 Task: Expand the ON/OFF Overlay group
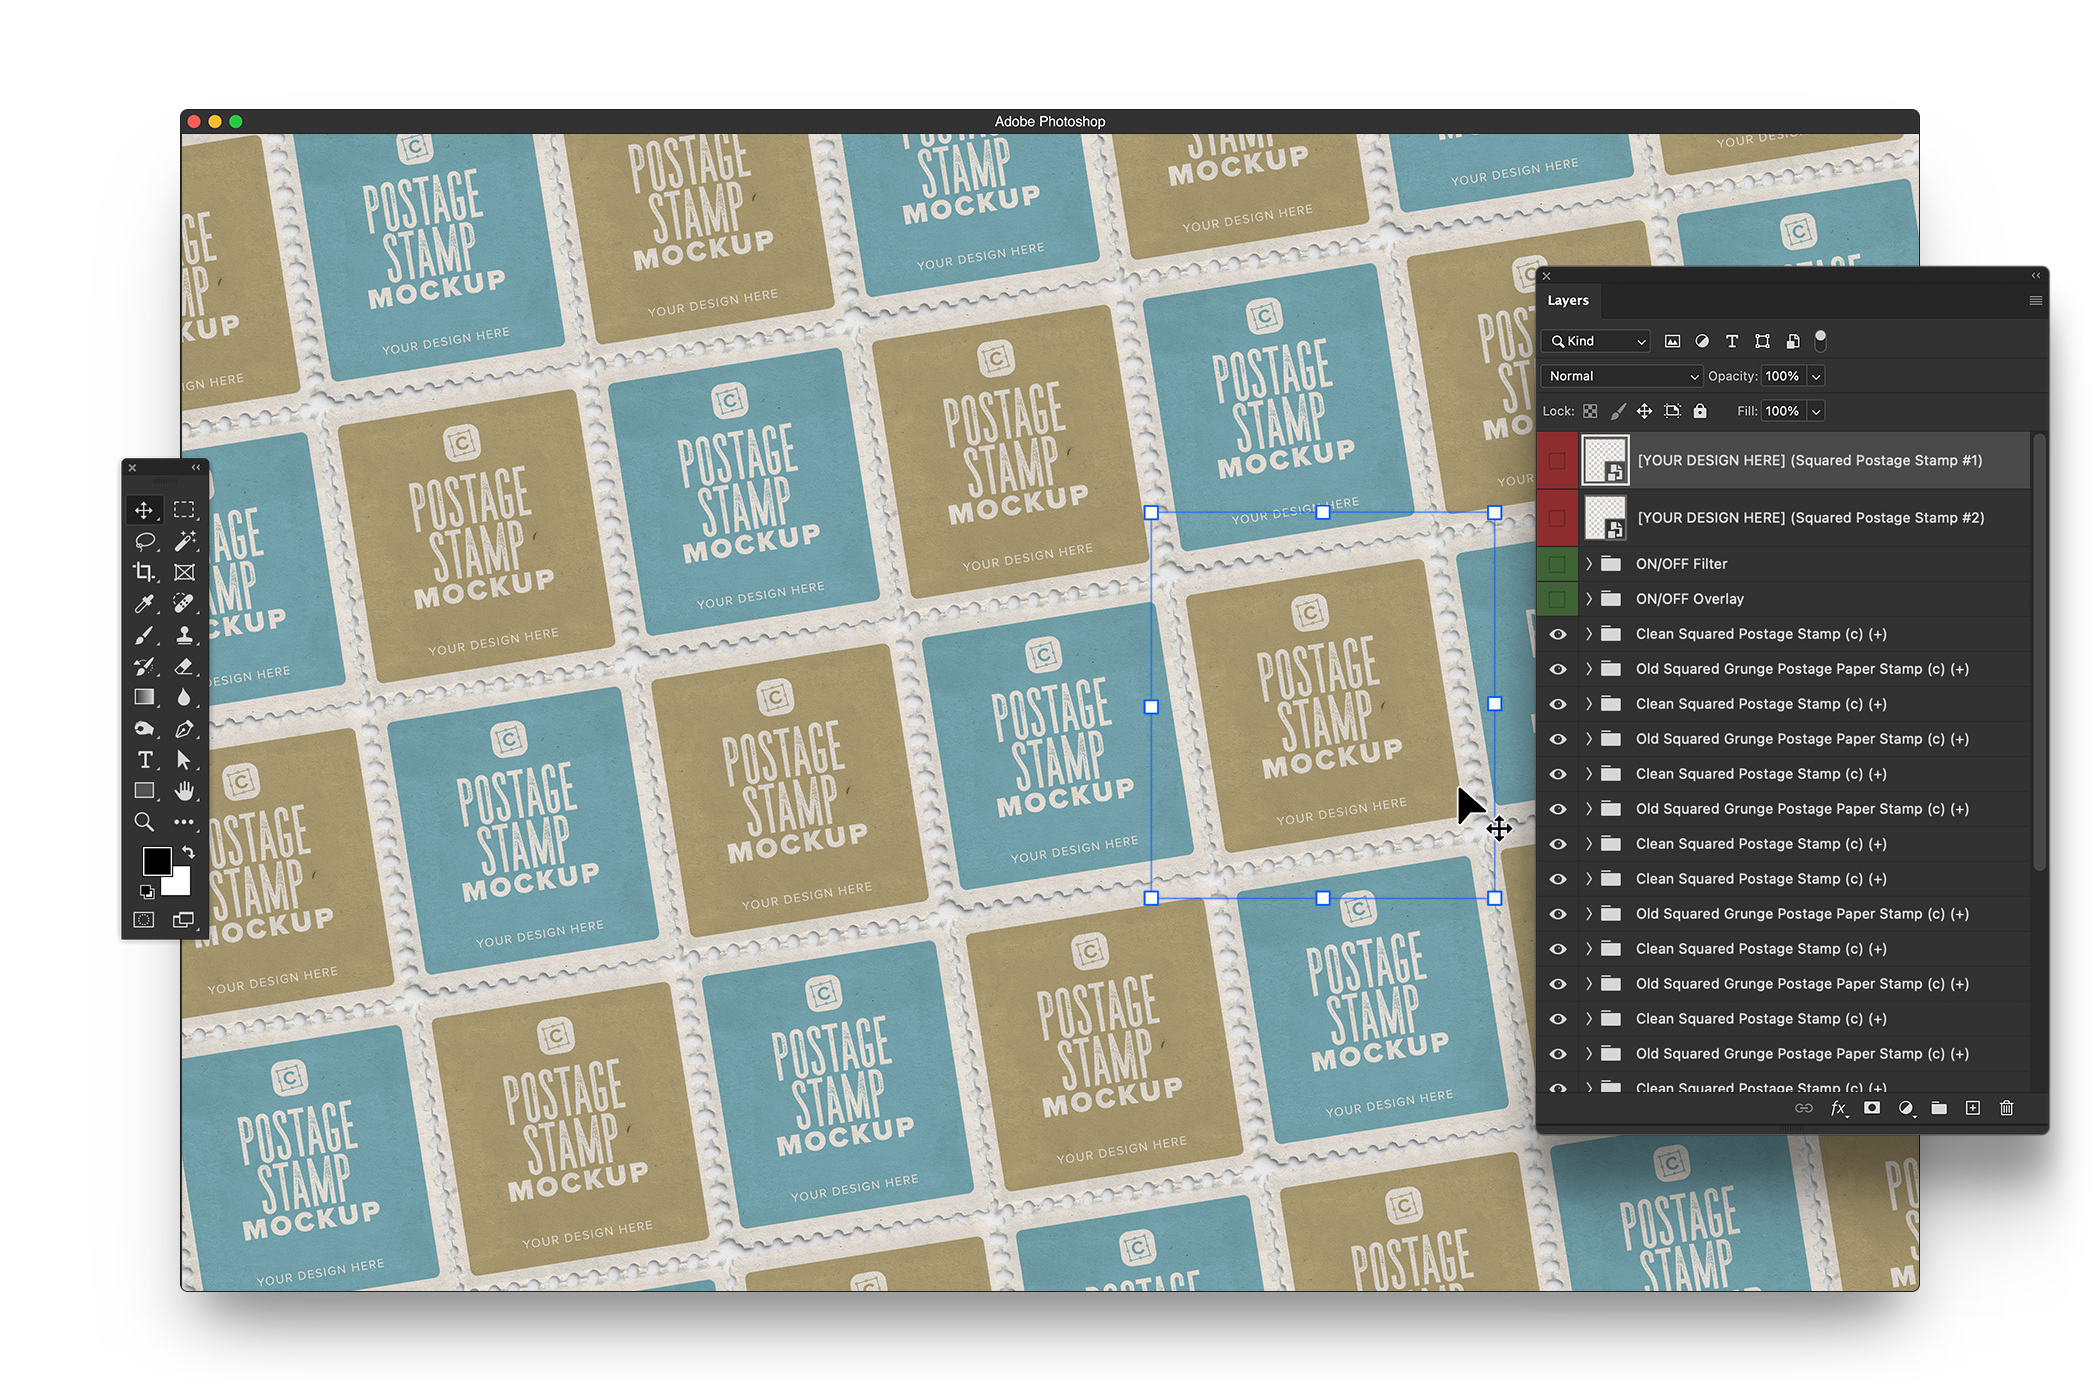[1588, 599]
